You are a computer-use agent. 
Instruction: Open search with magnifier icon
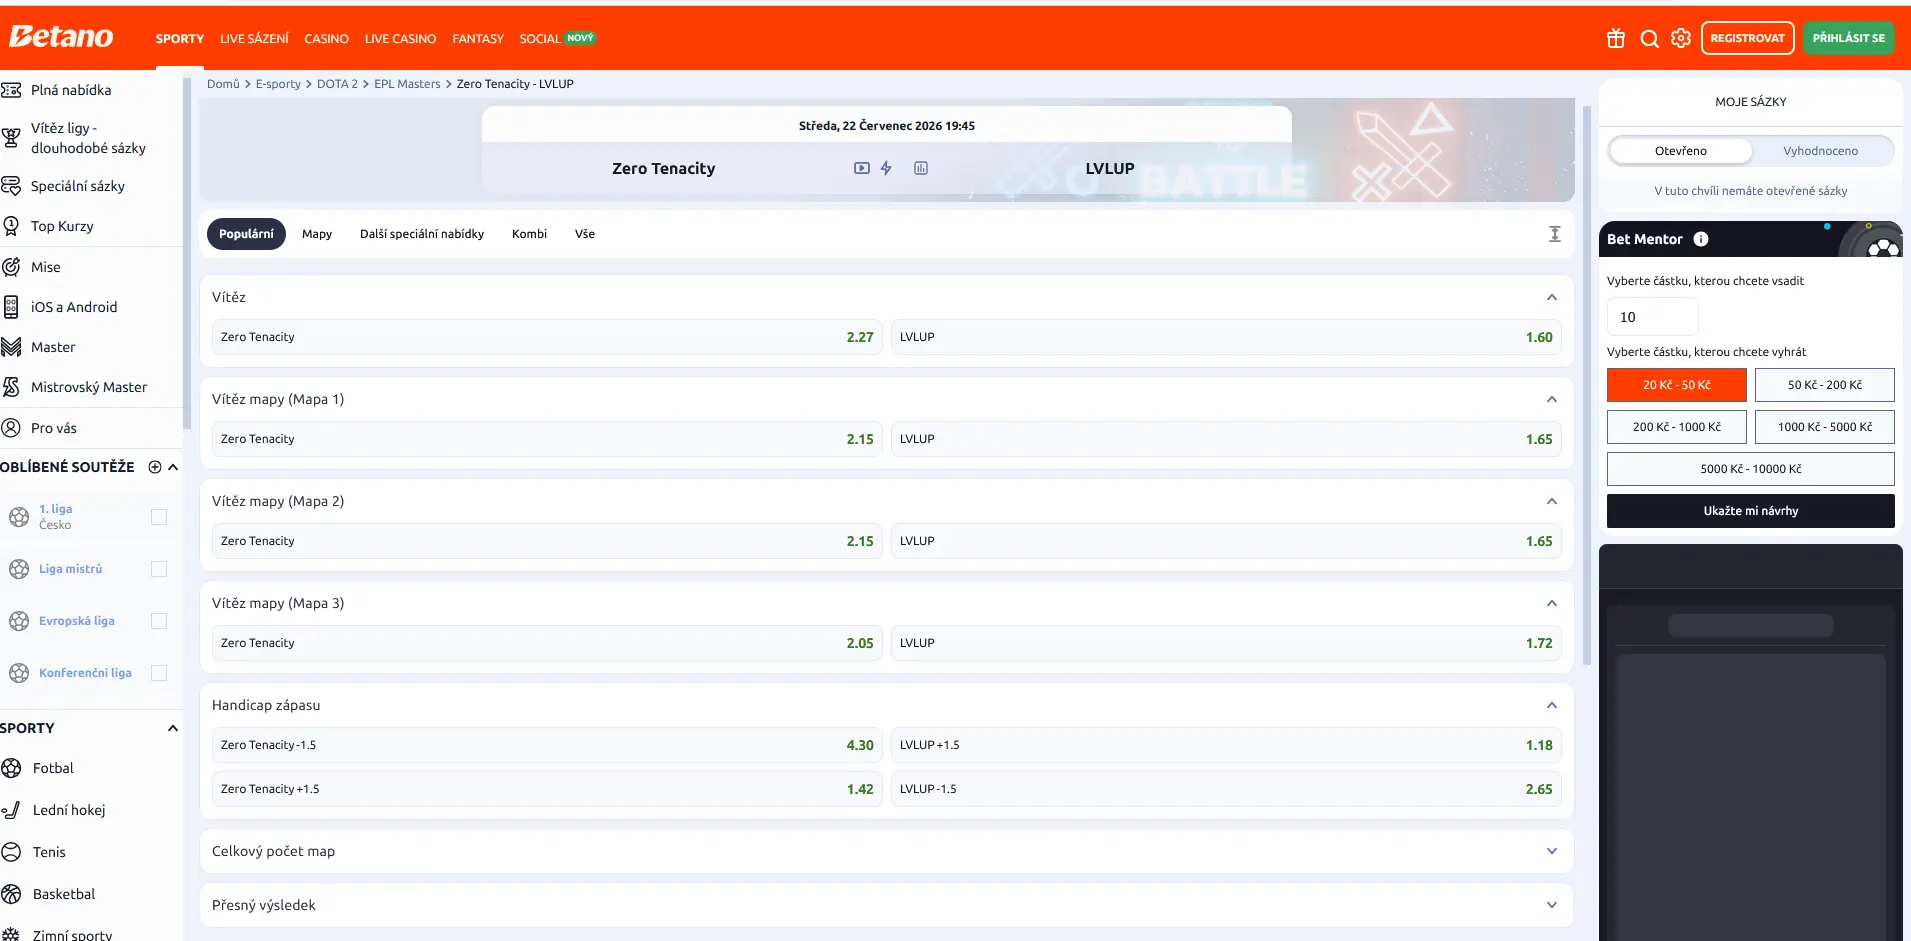(1650, 38)
